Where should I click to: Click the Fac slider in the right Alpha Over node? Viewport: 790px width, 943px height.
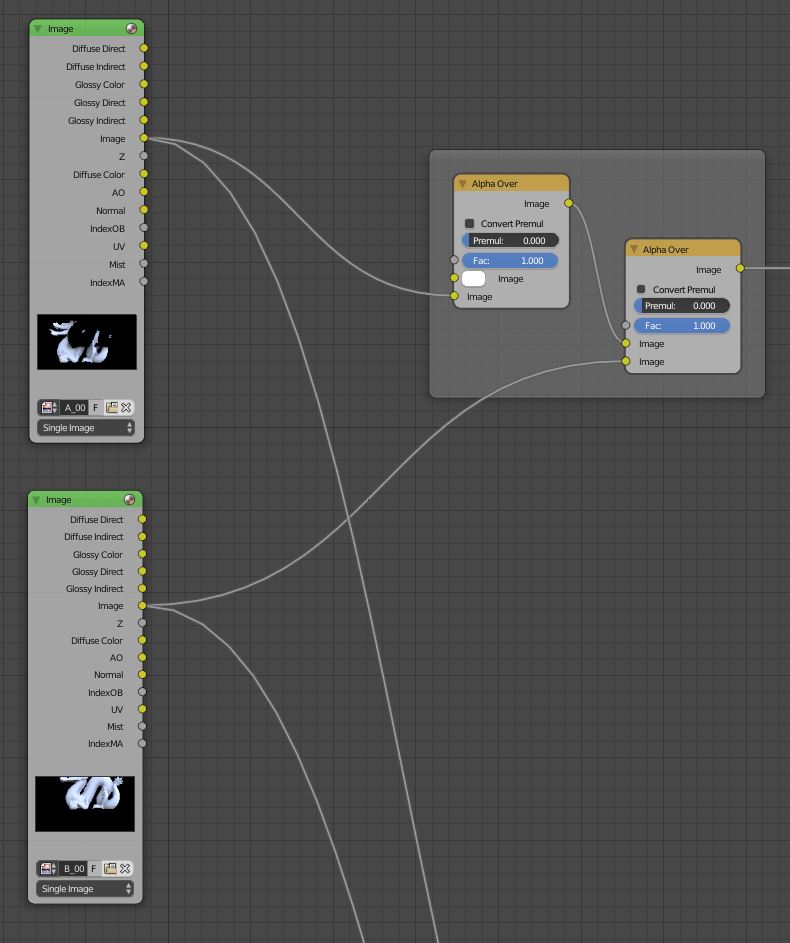click(x=681, y=325)
